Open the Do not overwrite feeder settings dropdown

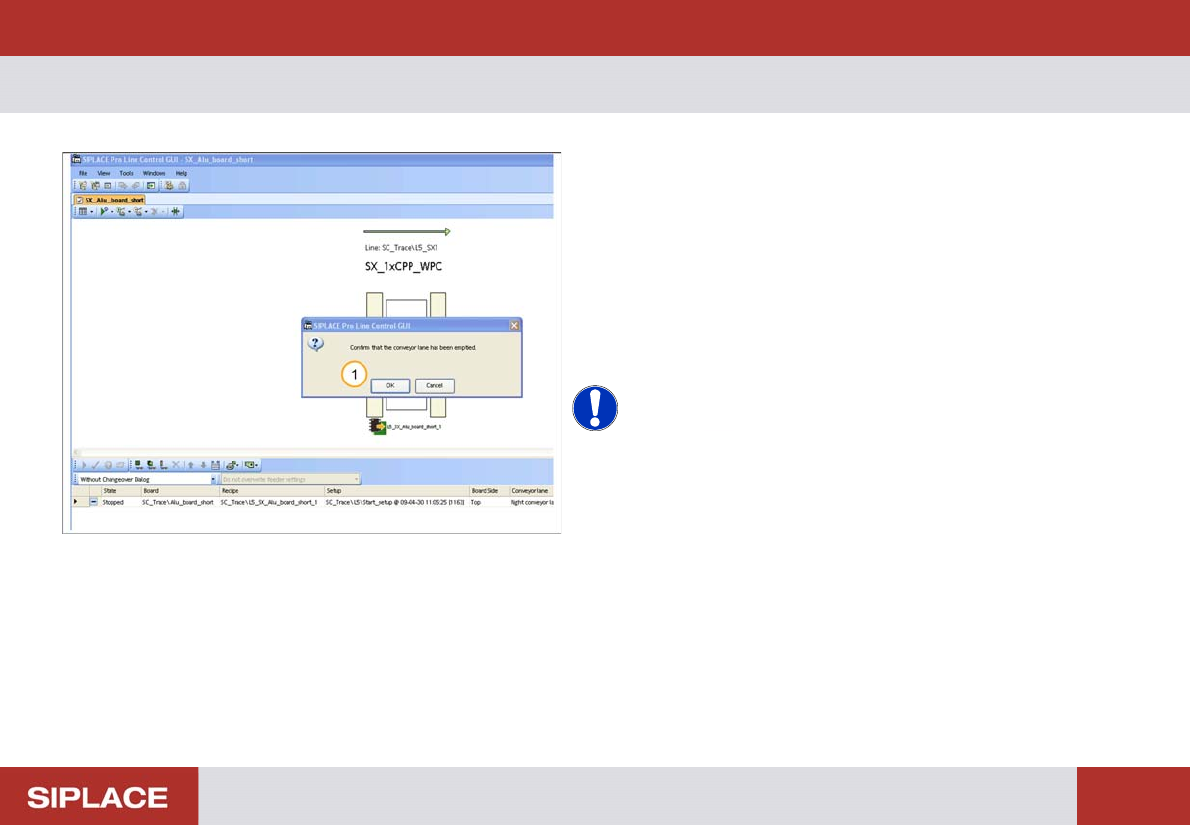click(291, 480)
